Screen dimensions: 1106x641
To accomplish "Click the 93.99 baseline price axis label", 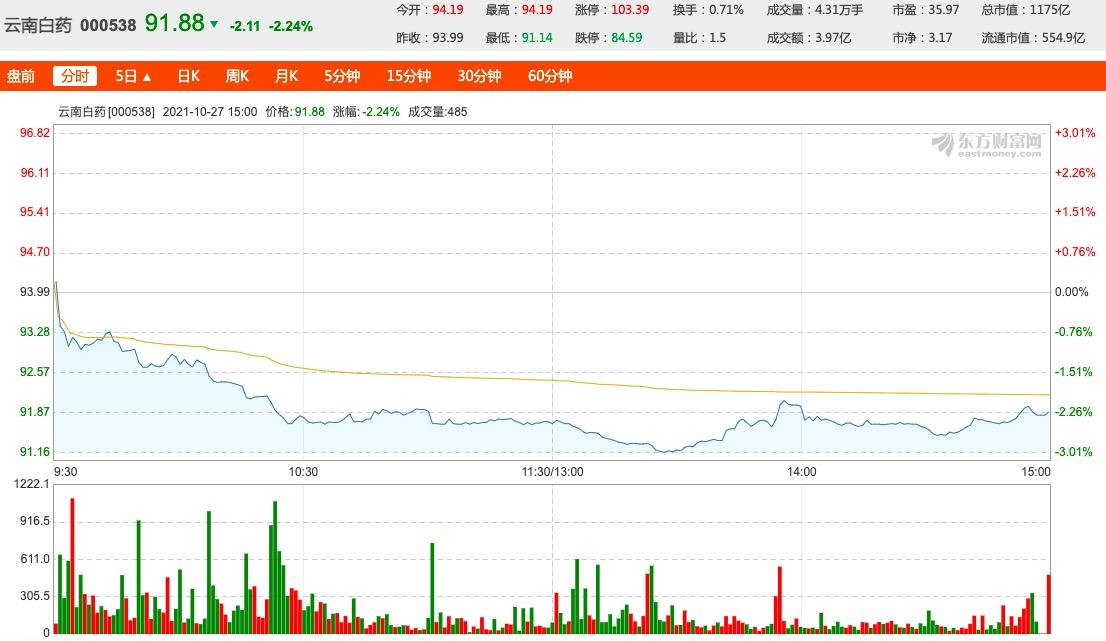I will point(35,292).
